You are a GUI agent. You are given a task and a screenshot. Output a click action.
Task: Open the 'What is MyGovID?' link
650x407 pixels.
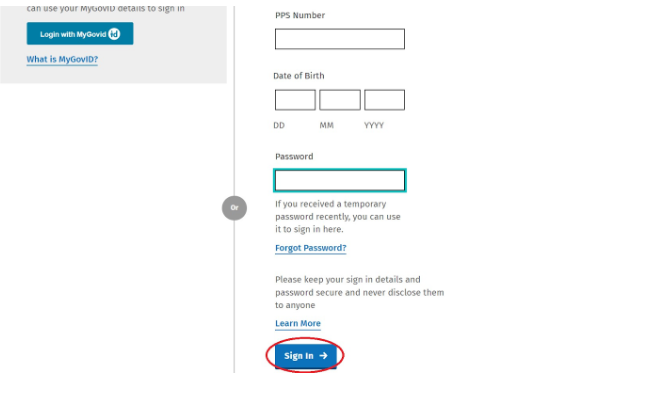[62, 59]
